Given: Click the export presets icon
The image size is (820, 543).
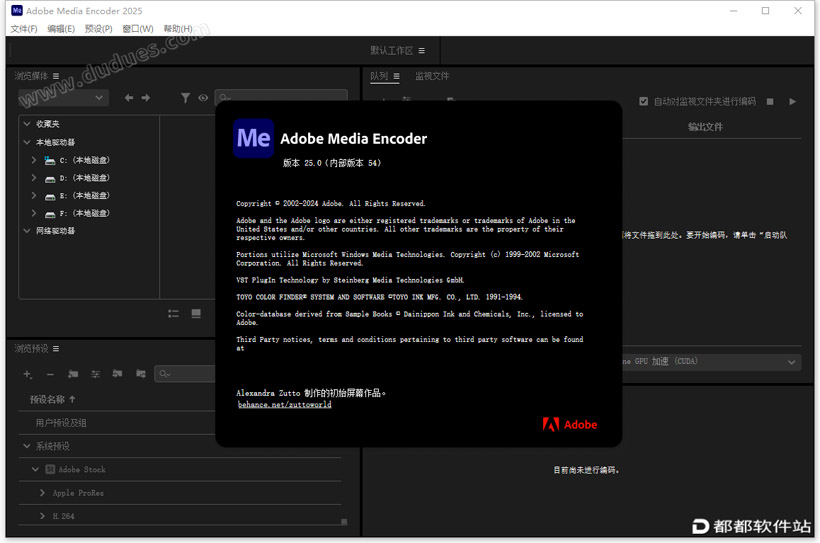Looking at the screenshot, I should (141, 374).
